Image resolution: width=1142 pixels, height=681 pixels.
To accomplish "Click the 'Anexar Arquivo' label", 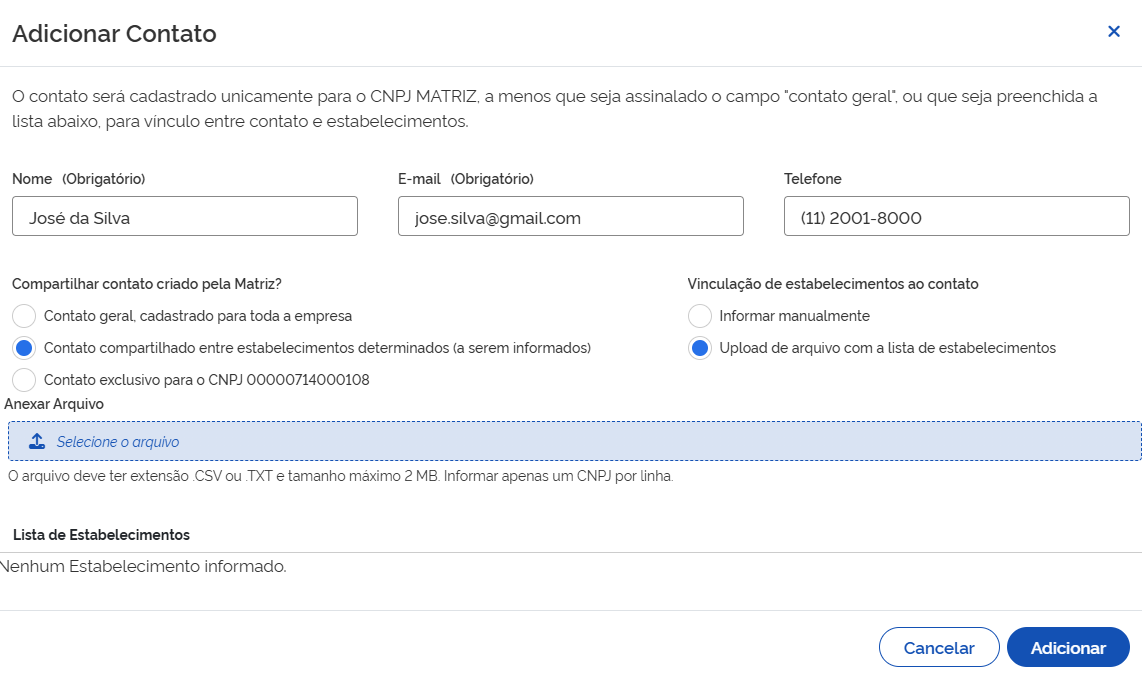I will pos(54,404).
